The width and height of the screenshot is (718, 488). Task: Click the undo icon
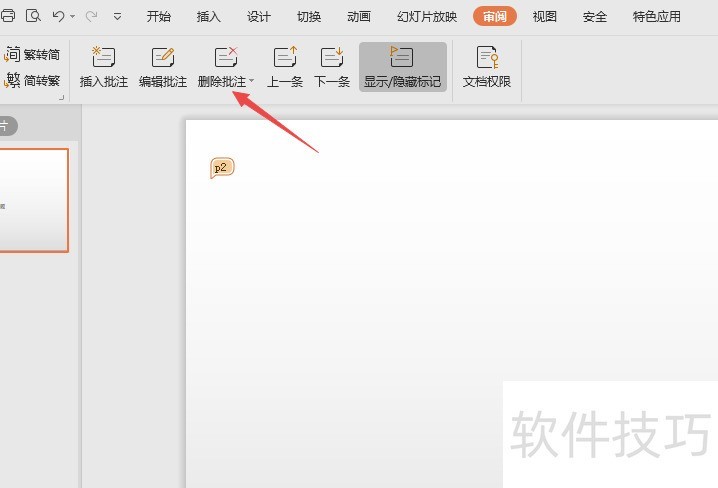58,16
